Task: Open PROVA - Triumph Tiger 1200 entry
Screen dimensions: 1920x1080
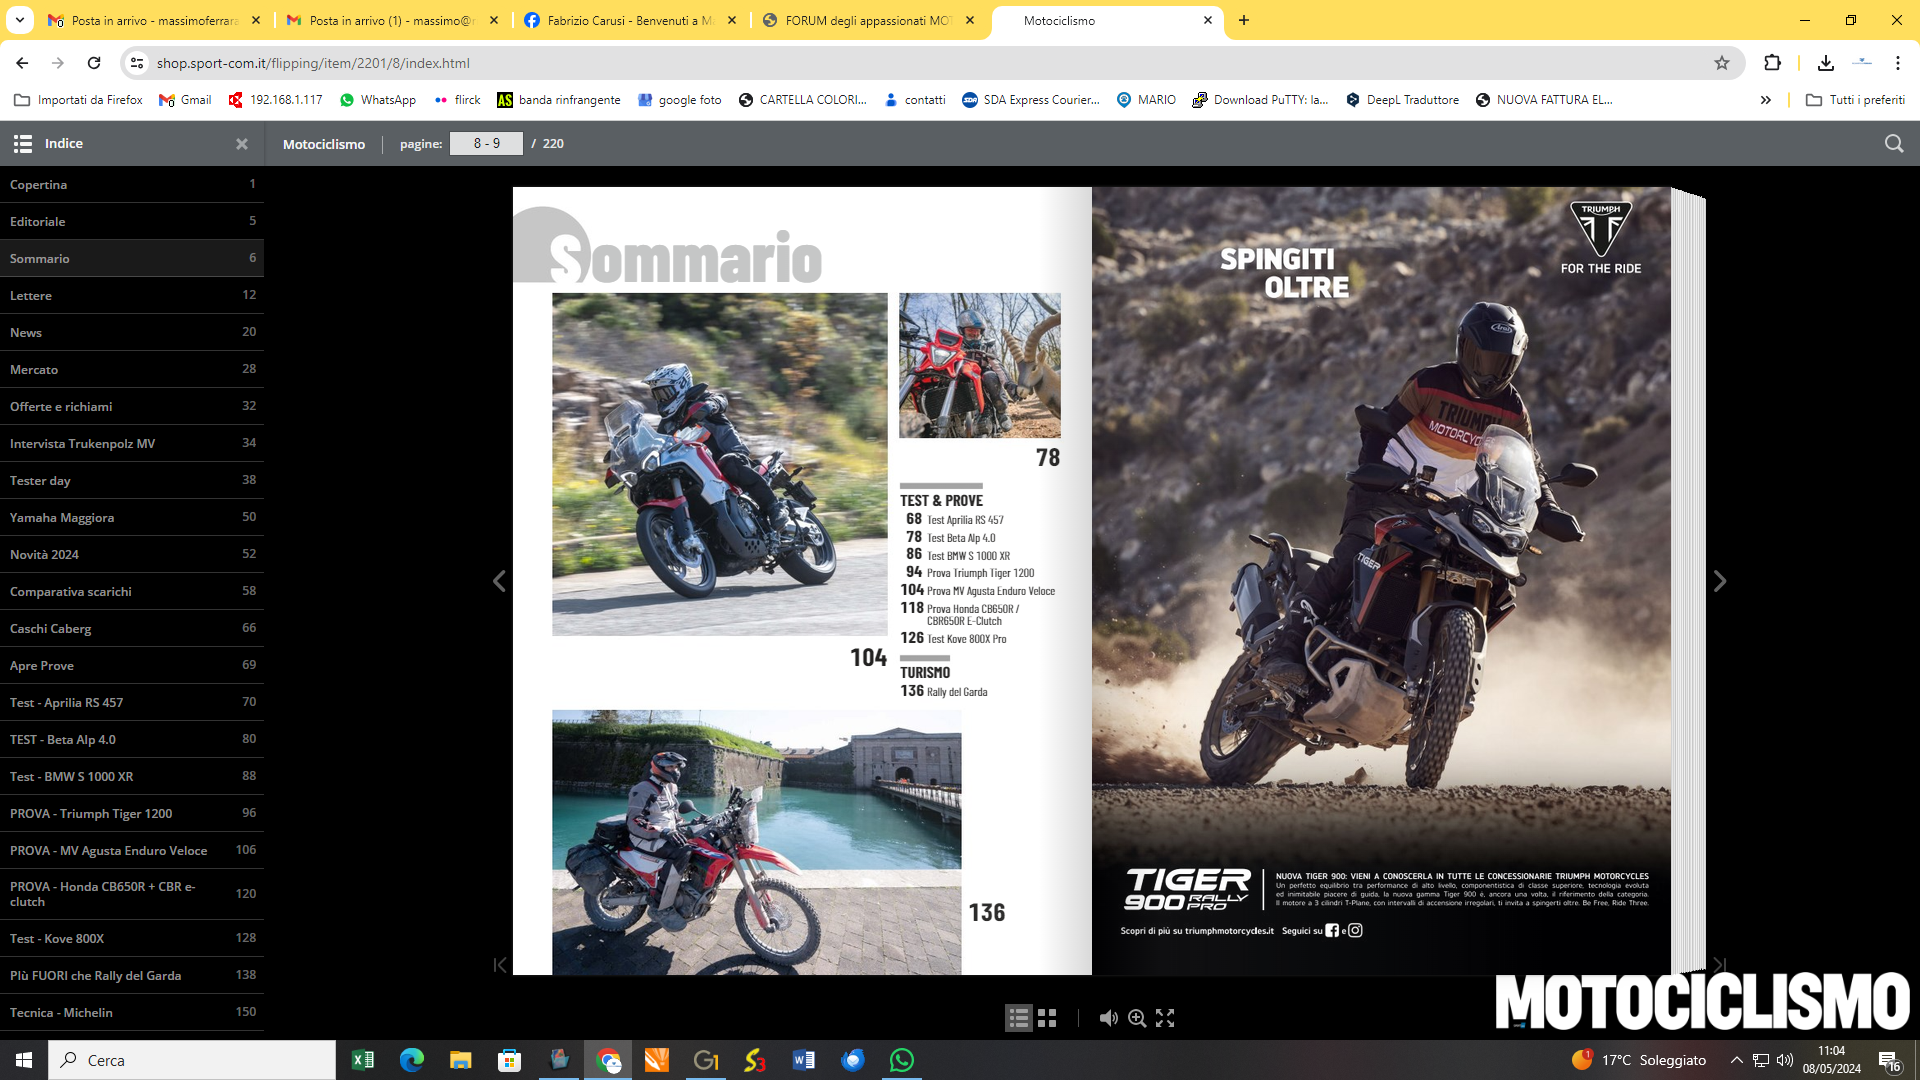Action: (x=132, y=813)
